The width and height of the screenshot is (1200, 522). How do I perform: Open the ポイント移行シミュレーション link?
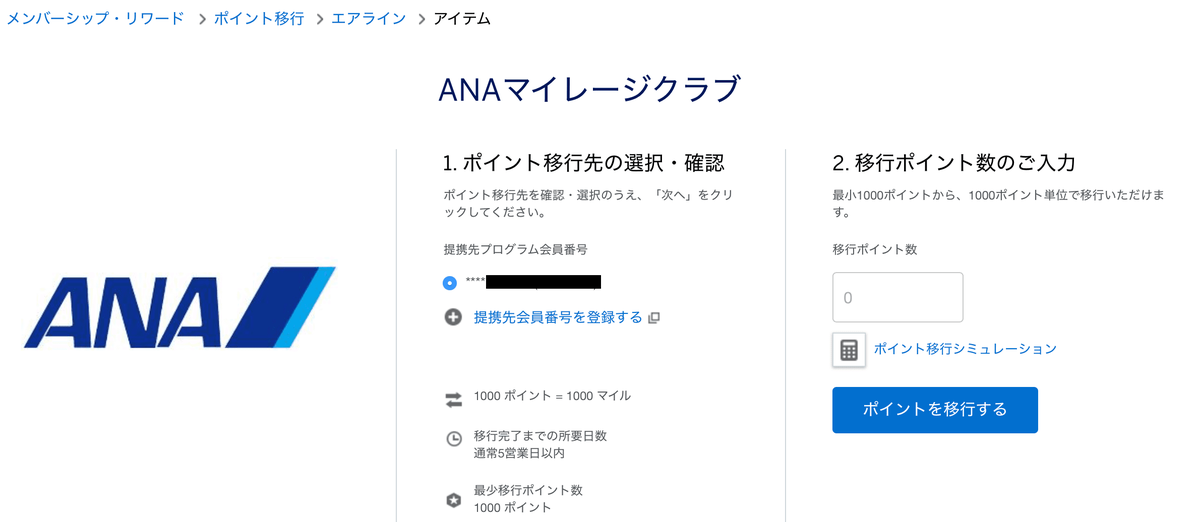click(965, 349)
